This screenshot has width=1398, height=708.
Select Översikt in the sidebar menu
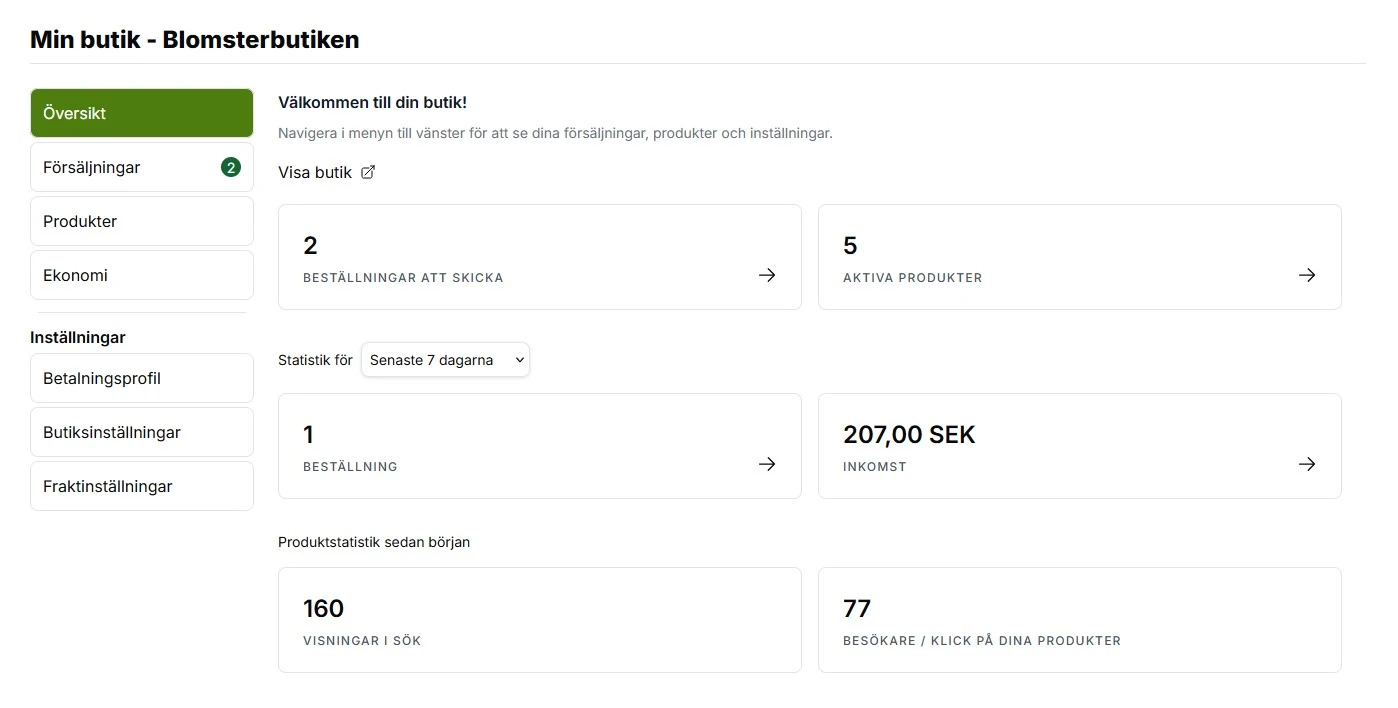click(x=141, y=113)
